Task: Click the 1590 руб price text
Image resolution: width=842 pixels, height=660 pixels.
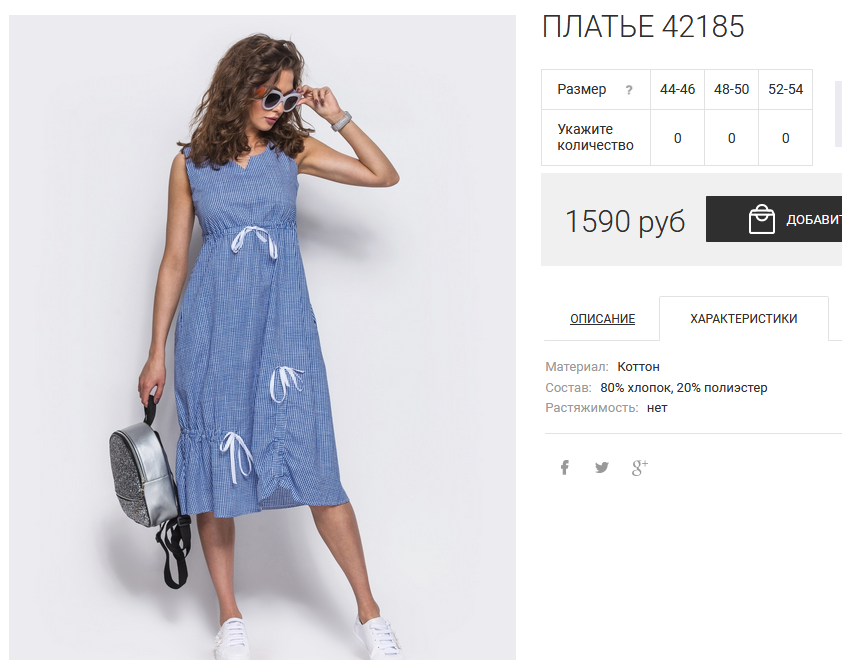Action: tap(625, 221)
